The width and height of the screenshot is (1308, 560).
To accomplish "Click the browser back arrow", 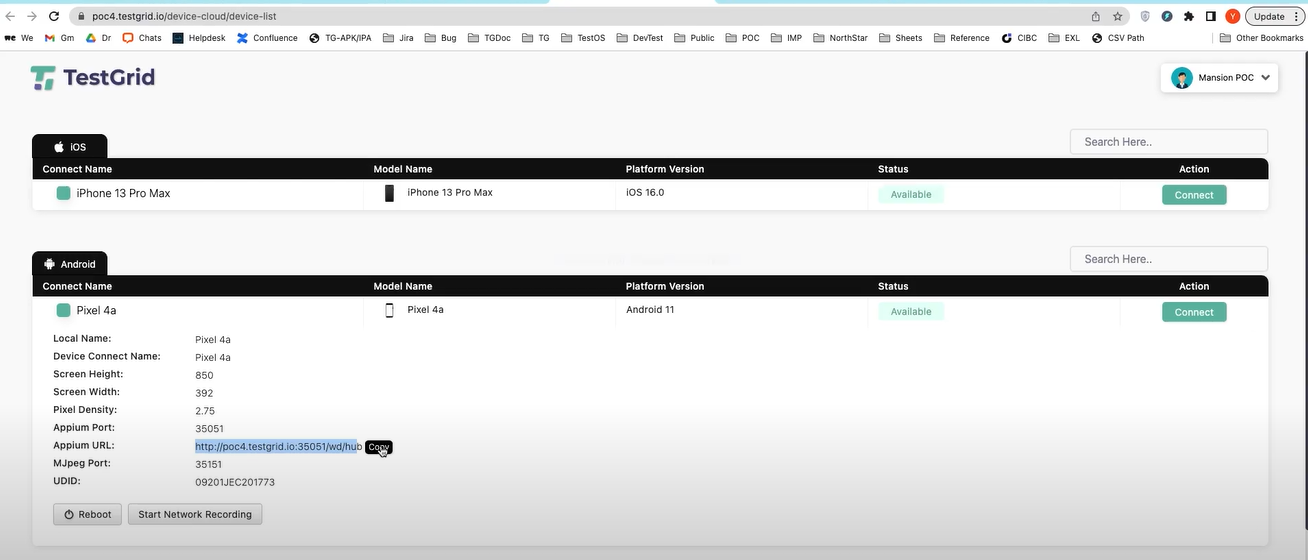I will [11, 17].
